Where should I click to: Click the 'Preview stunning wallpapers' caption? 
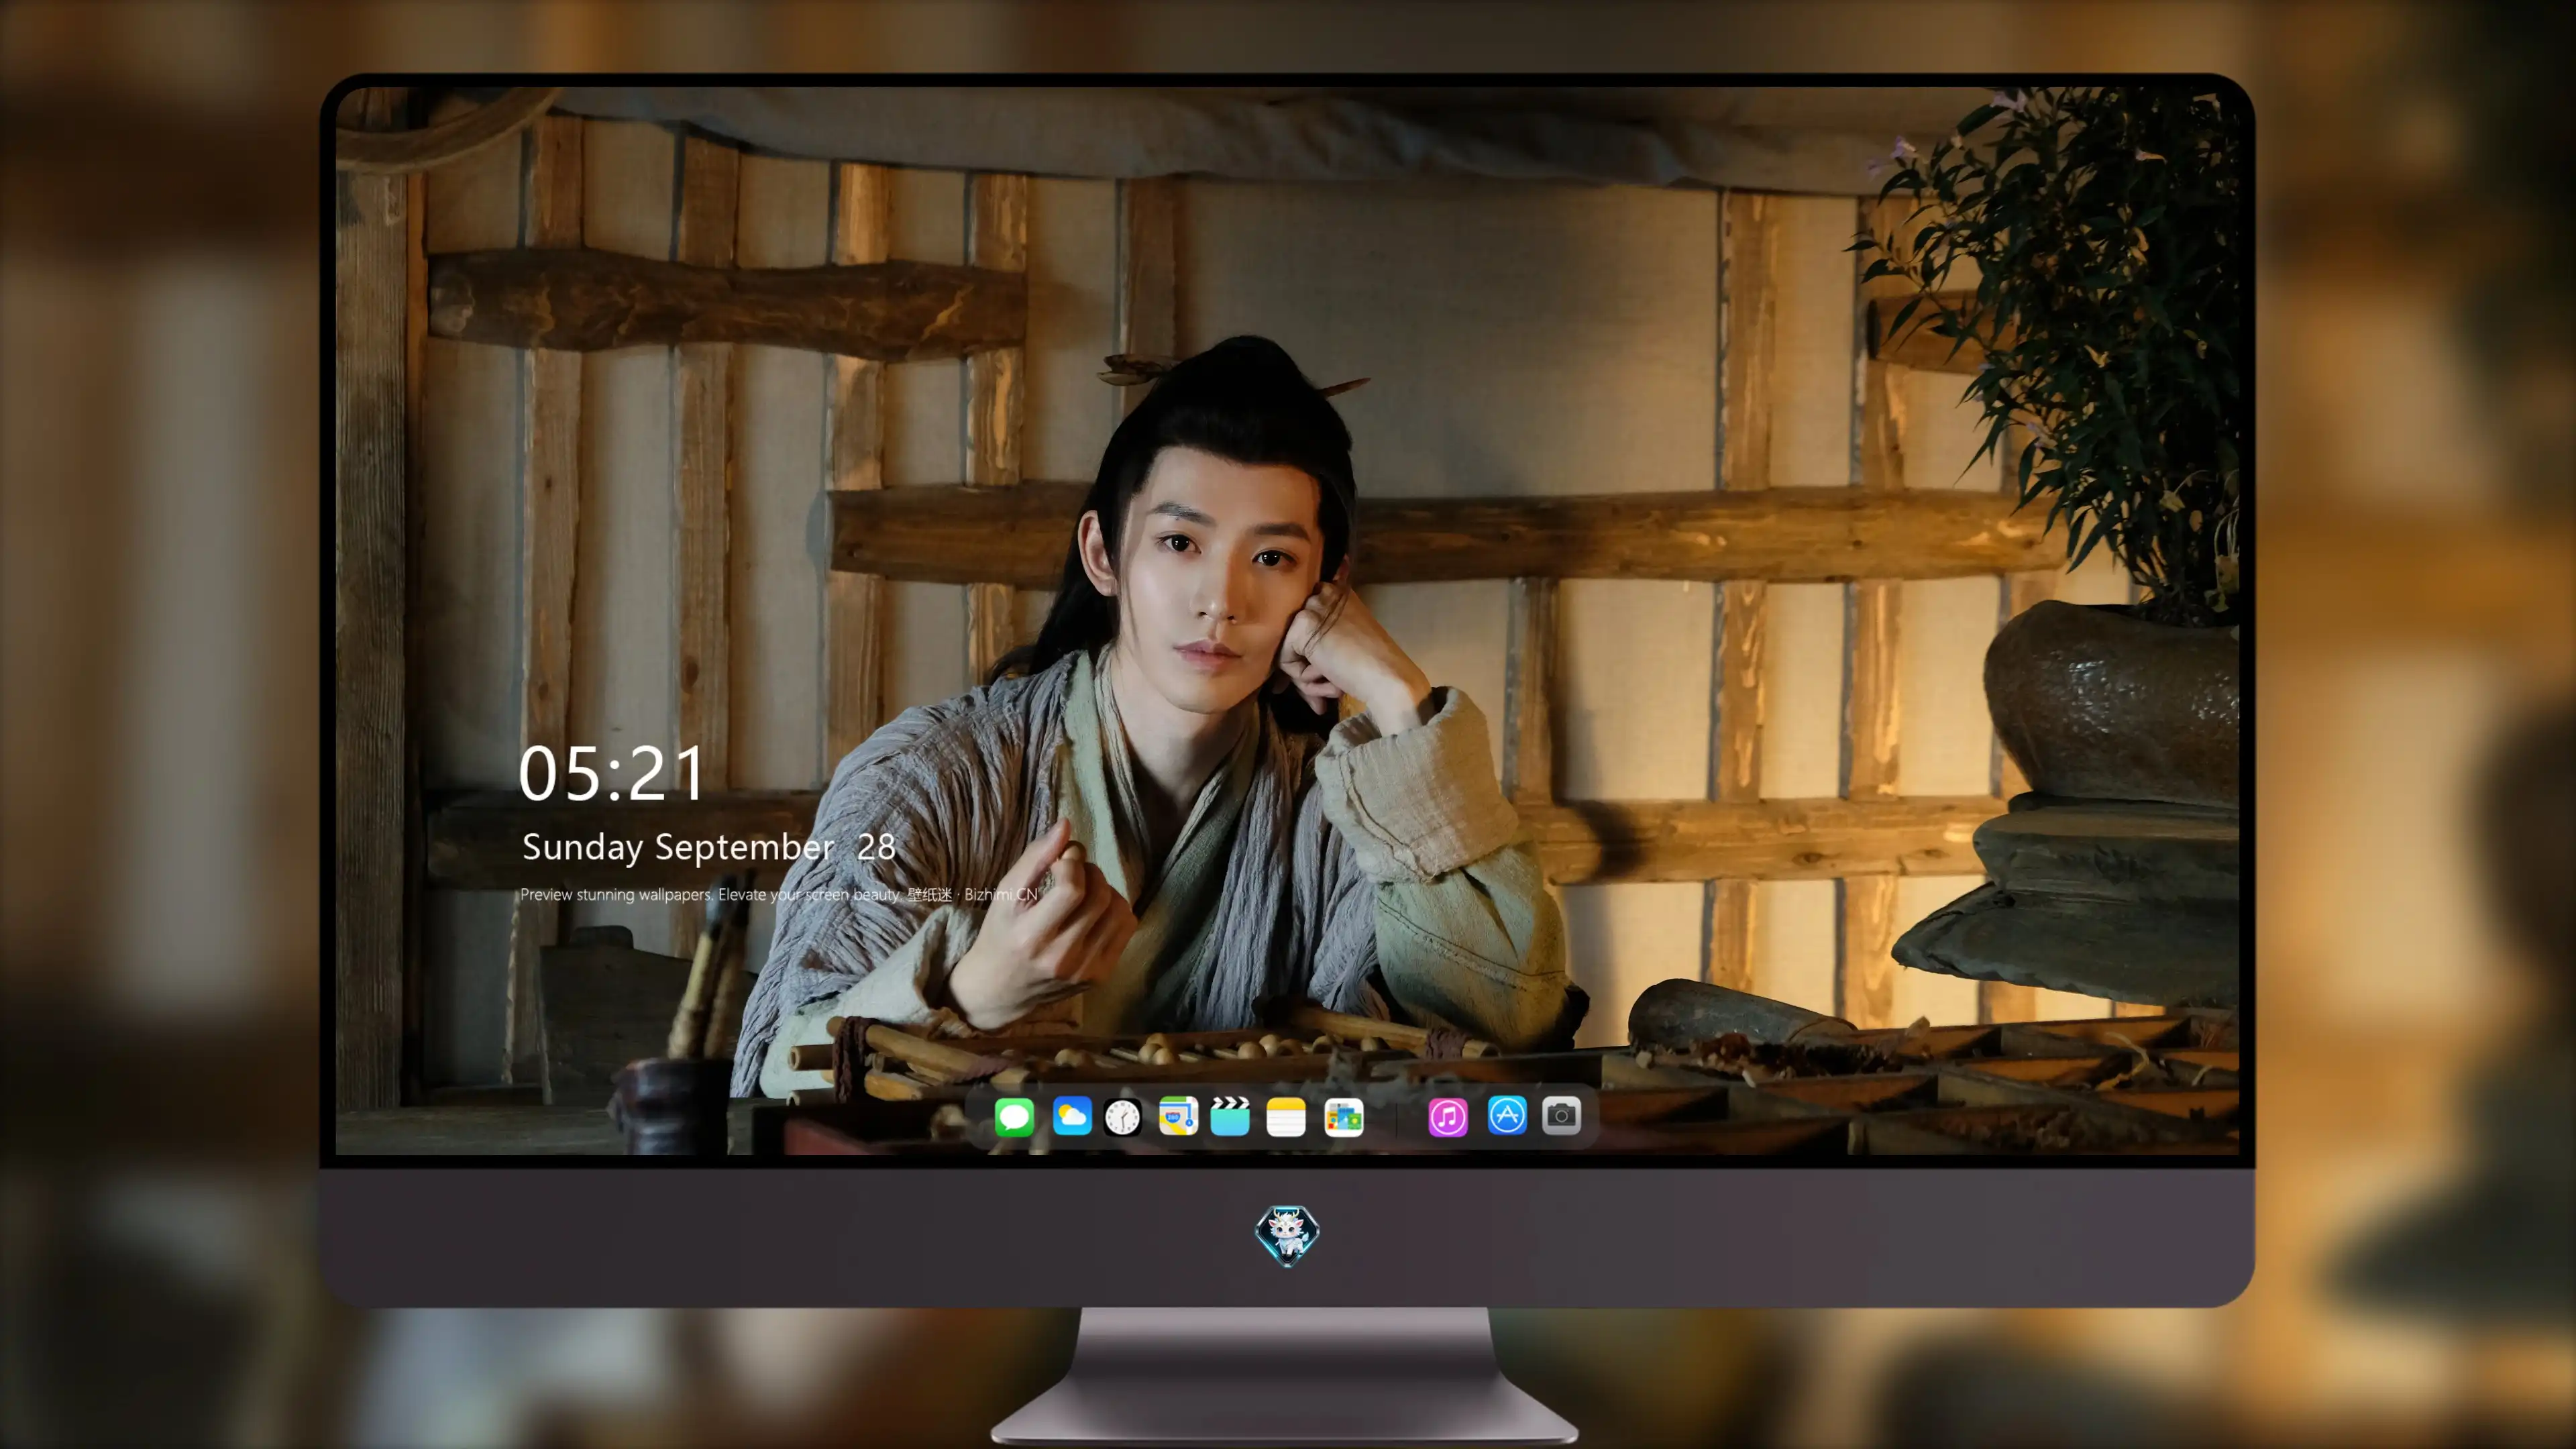coord(616,894)
